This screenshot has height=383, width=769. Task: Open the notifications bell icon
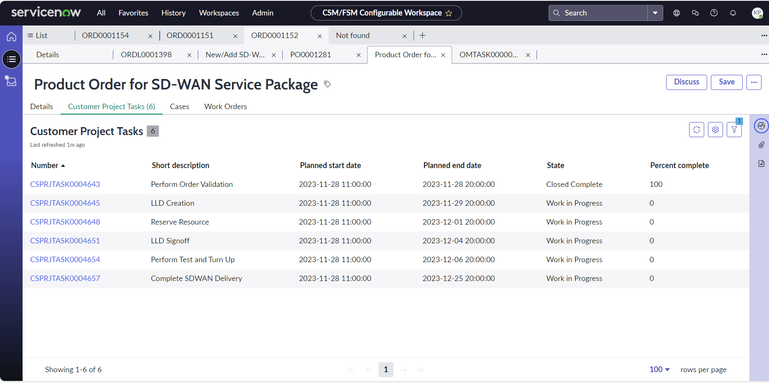pos(733,13)
